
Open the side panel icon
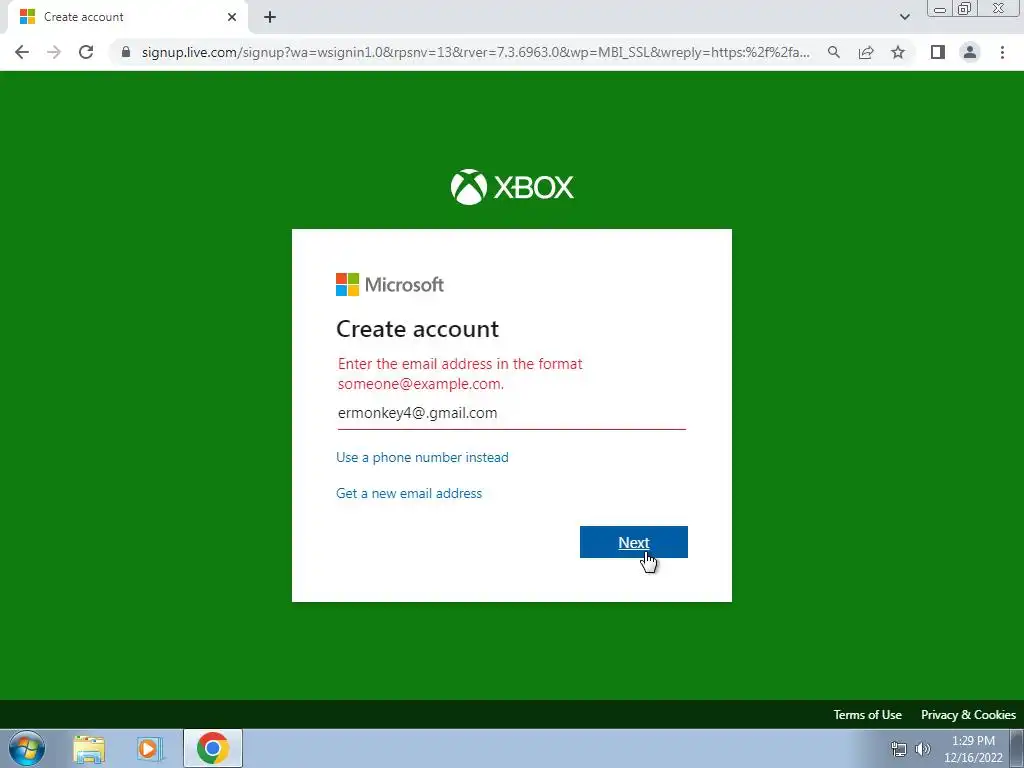[938, 52]
